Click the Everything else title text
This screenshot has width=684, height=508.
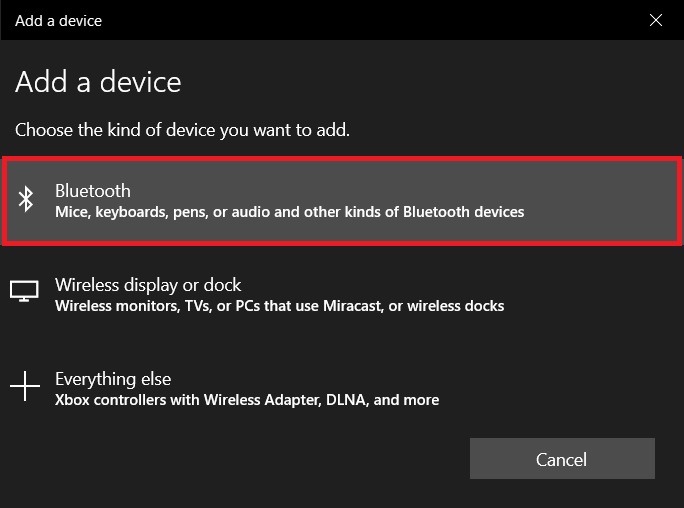[113, 379]
